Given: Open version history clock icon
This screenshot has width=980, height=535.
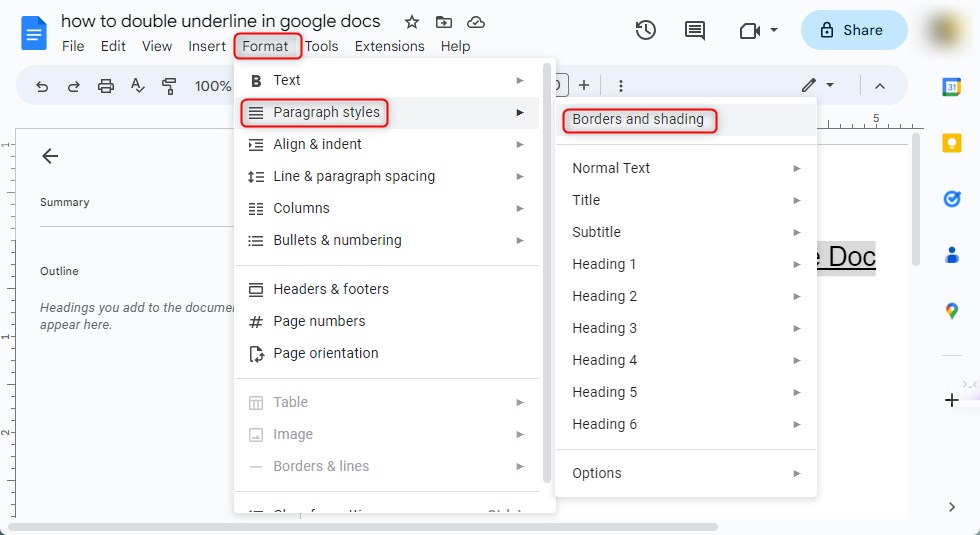Looking at the screenshot, I should coord(646,30).
